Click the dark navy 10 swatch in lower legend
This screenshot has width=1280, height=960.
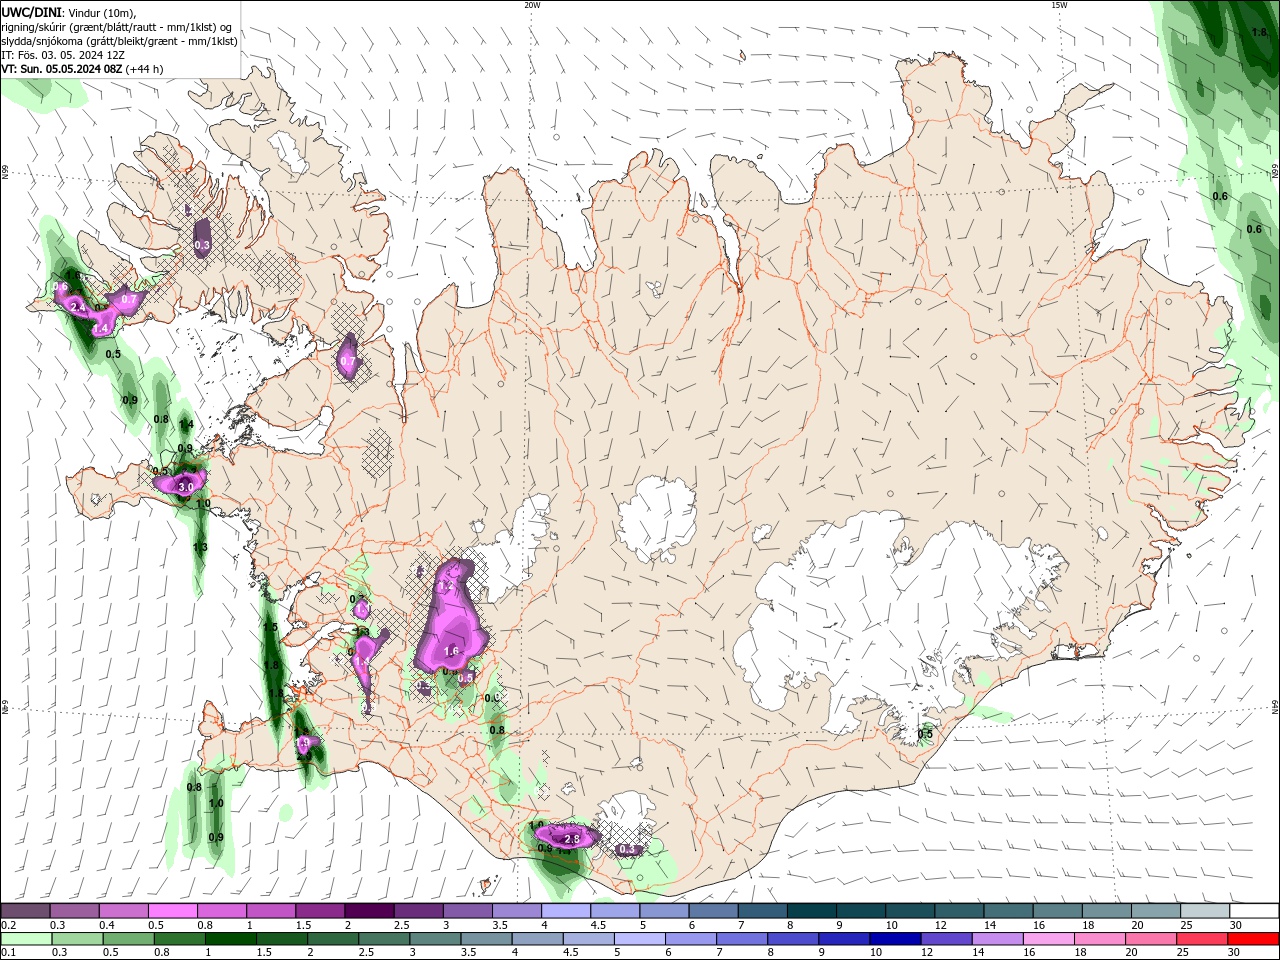point(894,939)
